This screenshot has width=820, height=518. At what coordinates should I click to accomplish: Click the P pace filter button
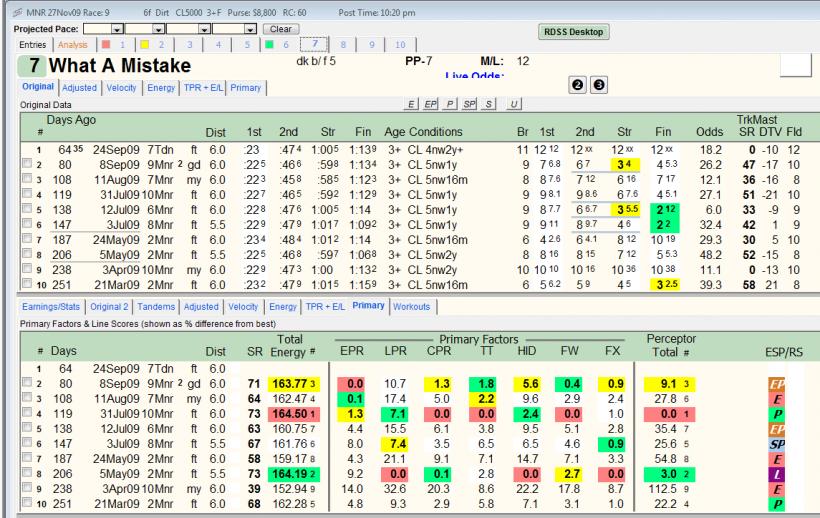450,104
